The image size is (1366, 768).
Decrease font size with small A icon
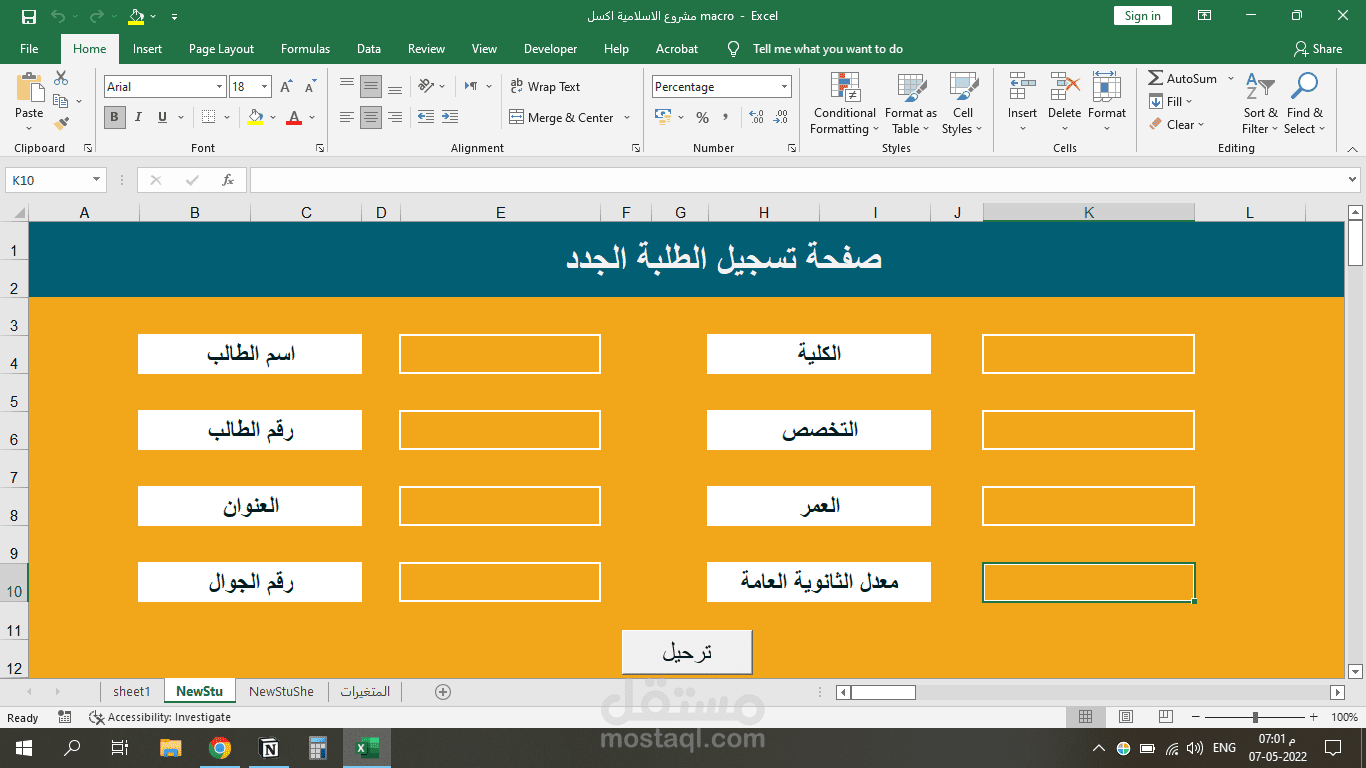(311, 87)
